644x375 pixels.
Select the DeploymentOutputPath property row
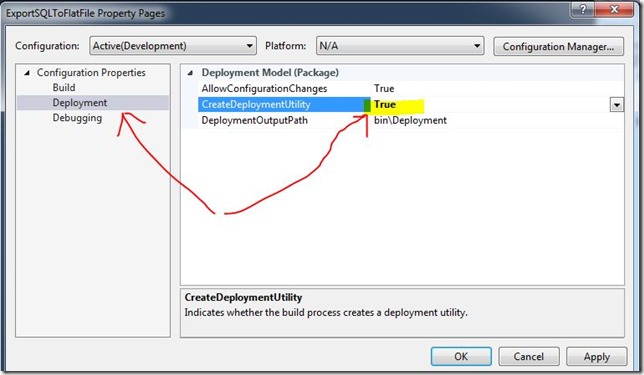pos(411,120)
